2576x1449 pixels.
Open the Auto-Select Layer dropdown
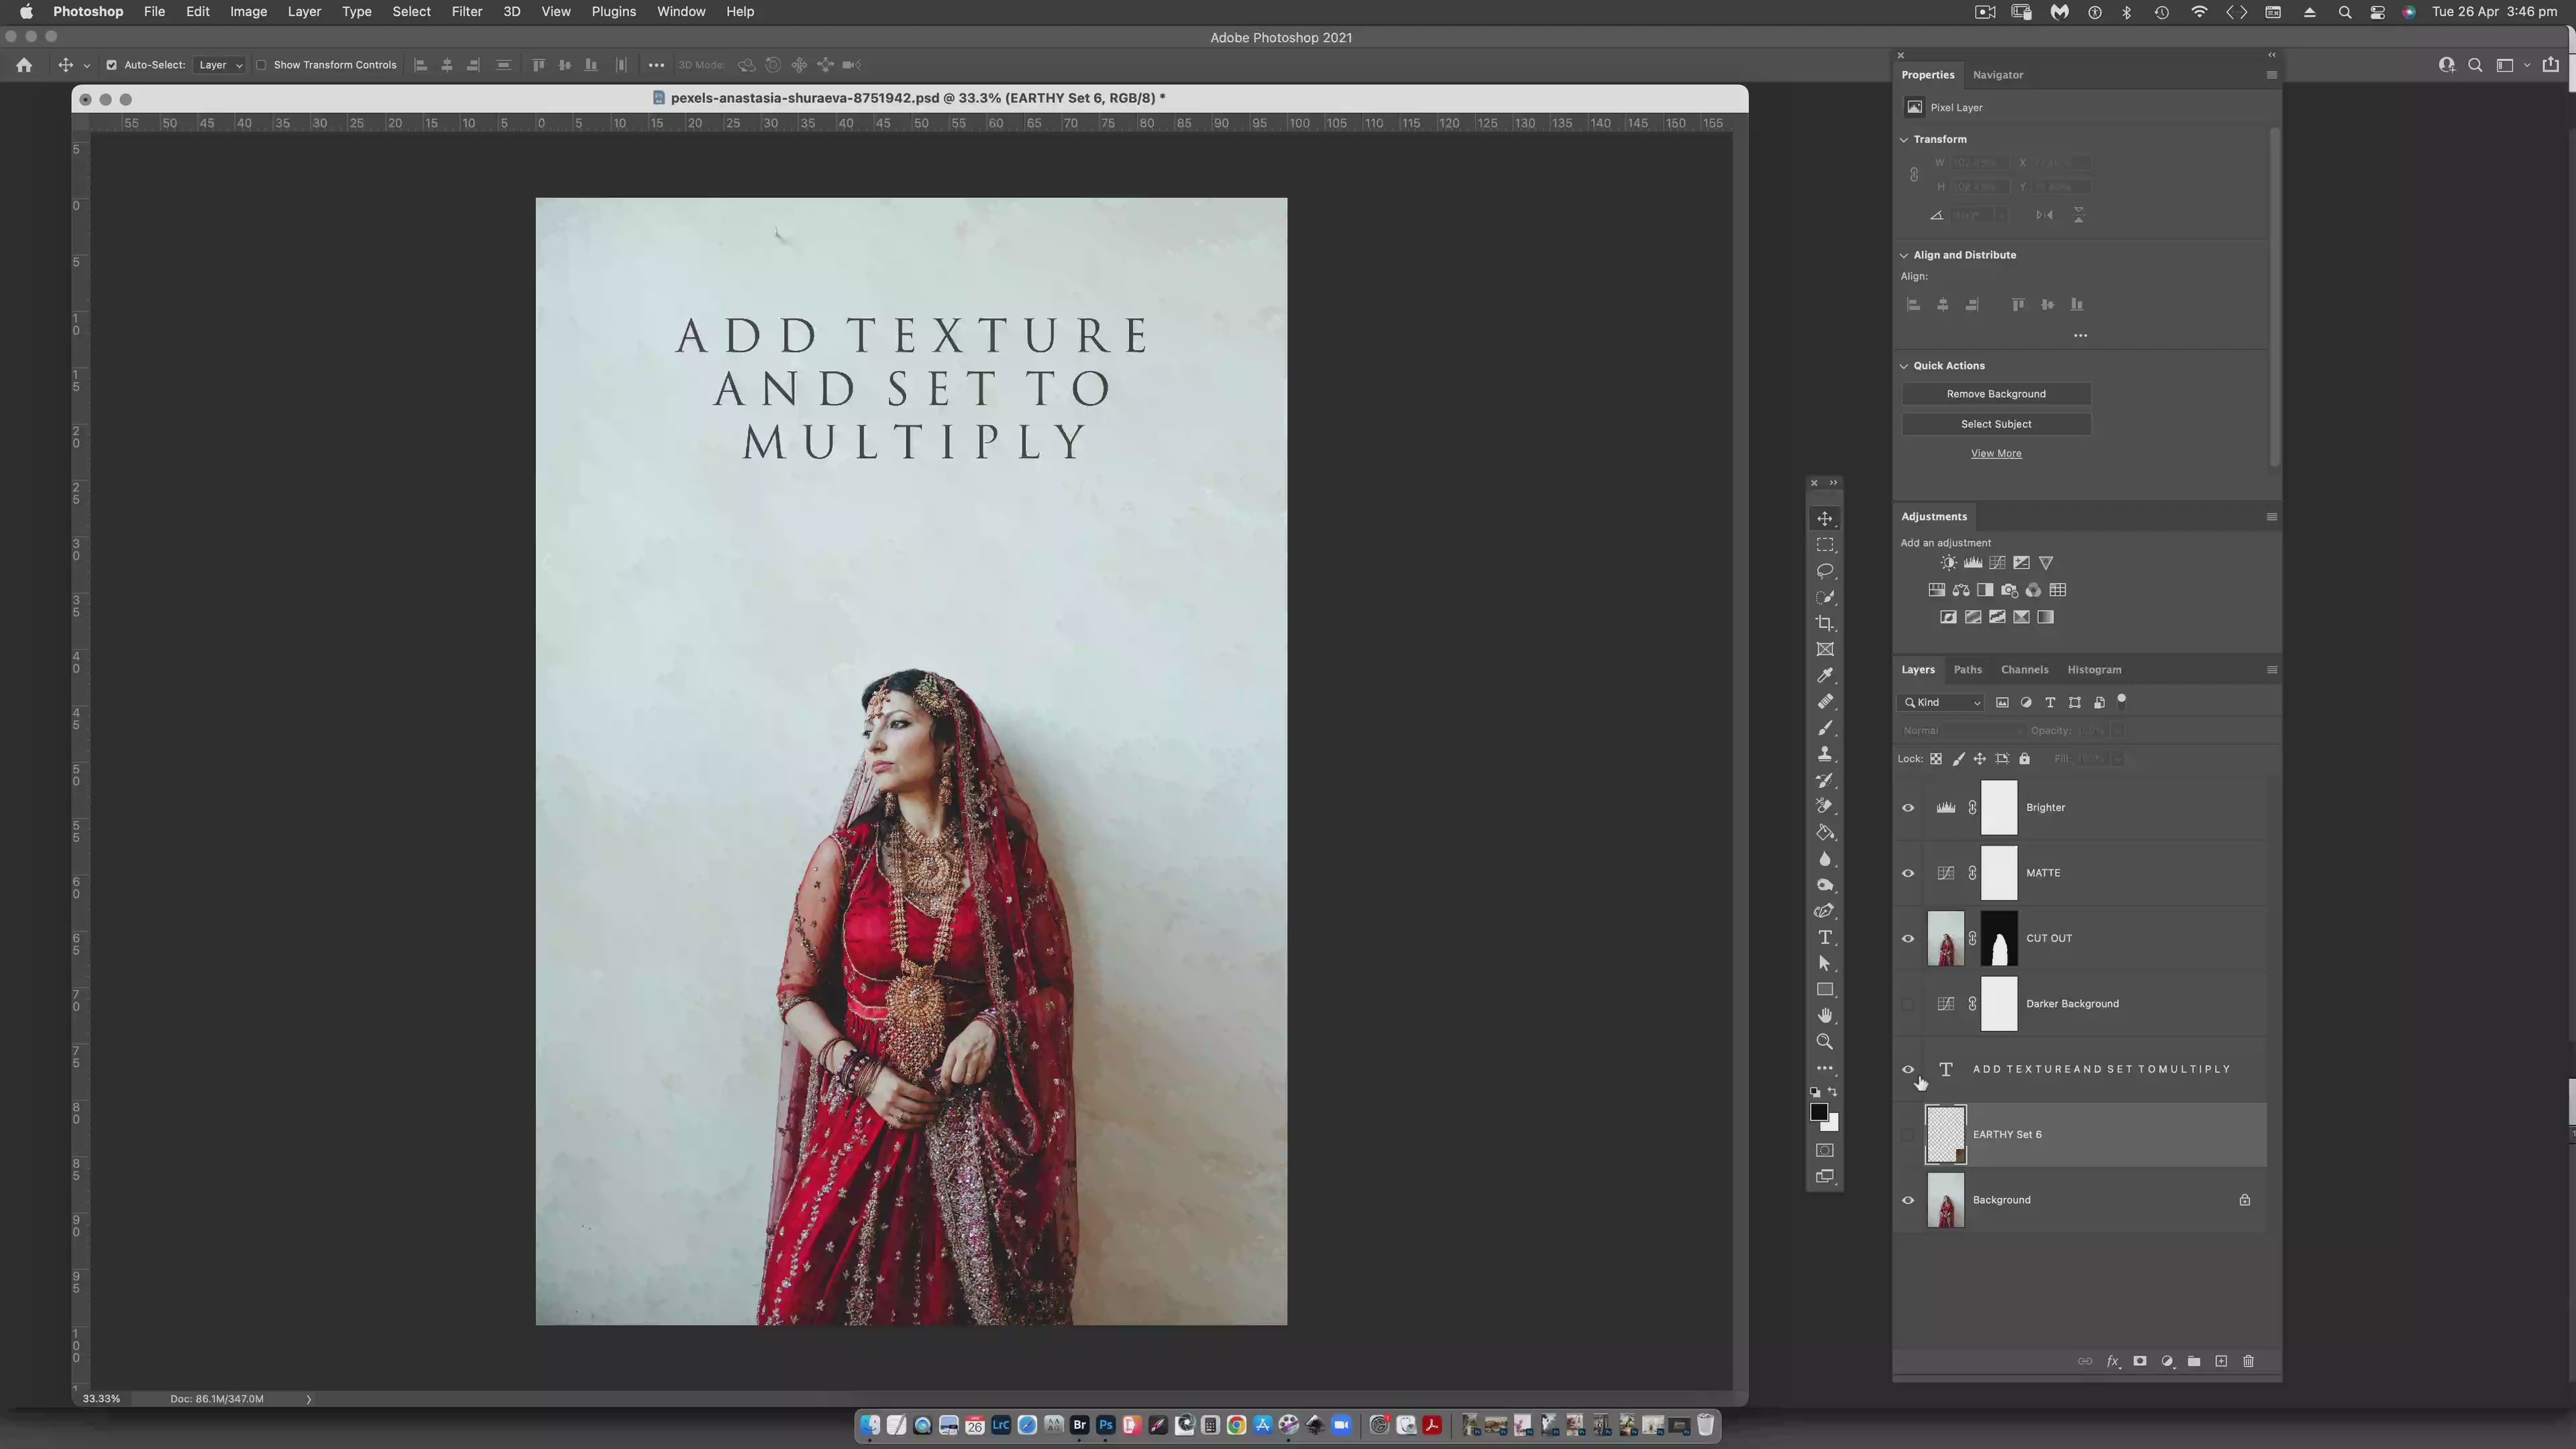220,65
